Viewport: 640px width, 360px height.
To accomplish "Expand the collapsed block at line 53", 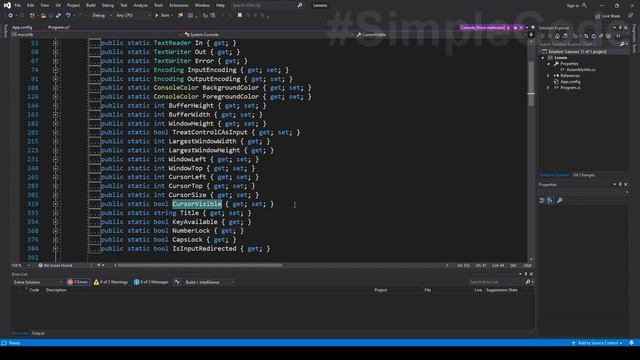I will 56,43.
